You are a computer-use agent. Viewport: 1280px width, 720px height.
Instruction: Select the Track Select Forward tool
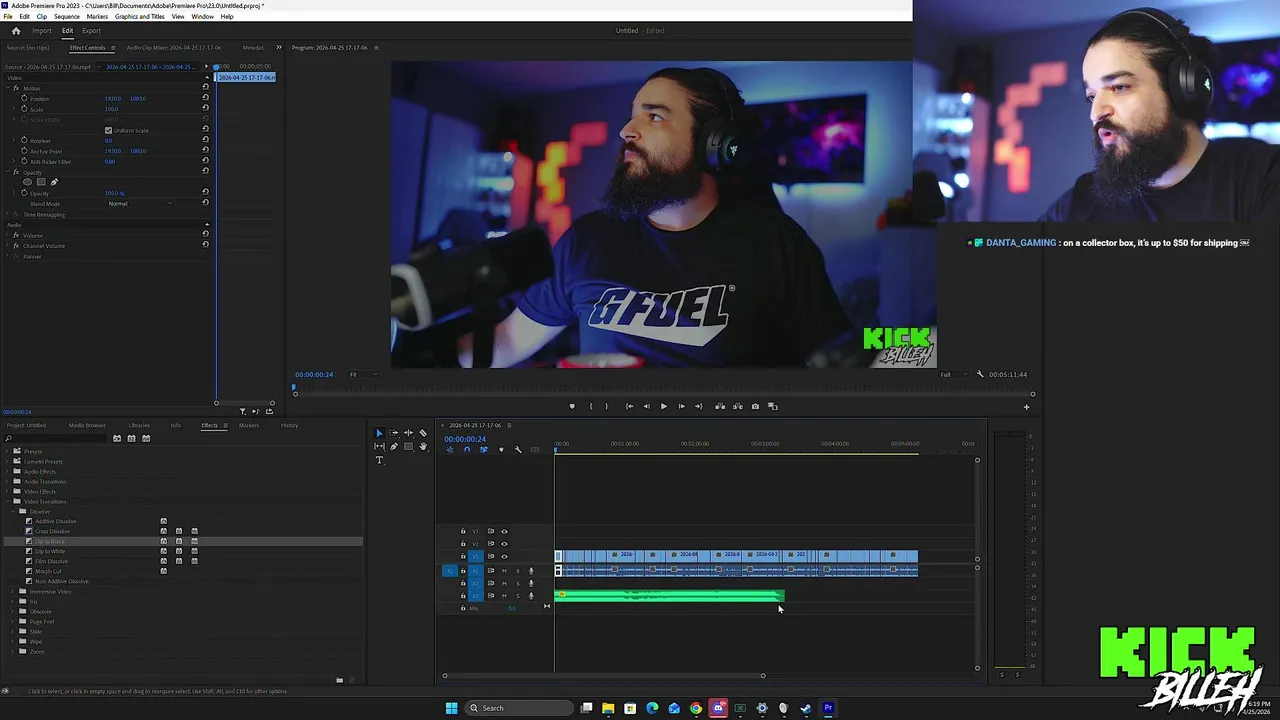coord(394,433)
